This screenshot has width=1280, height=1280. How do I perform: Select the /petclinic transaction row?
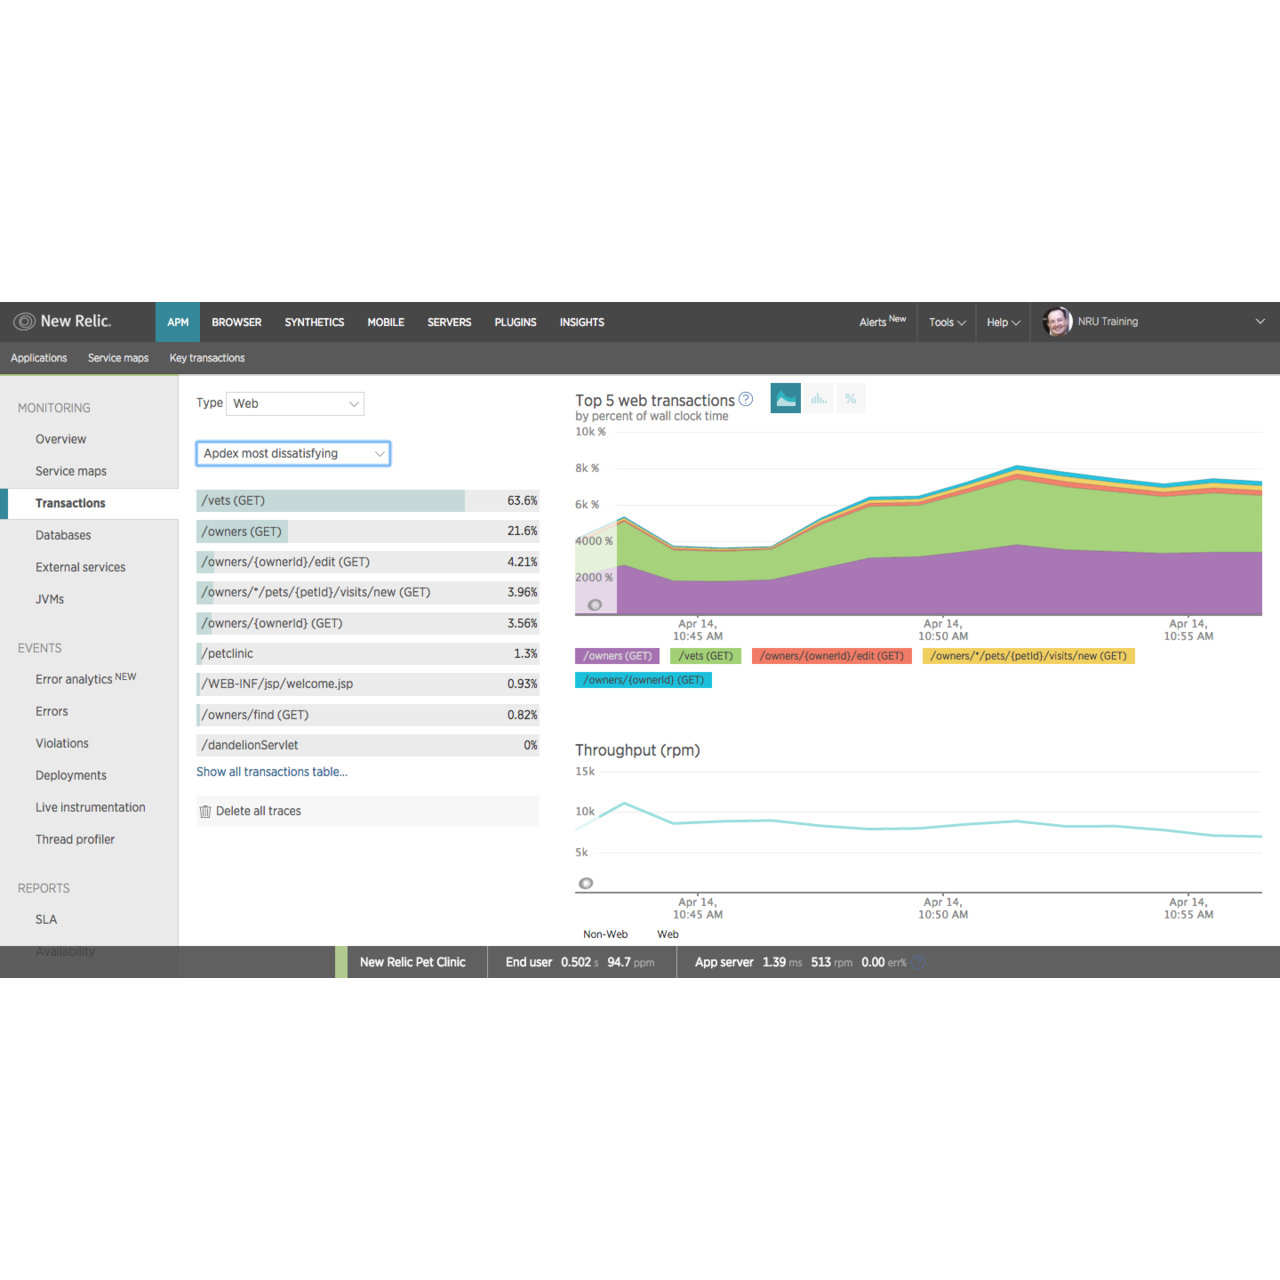[x=367, y=653]
